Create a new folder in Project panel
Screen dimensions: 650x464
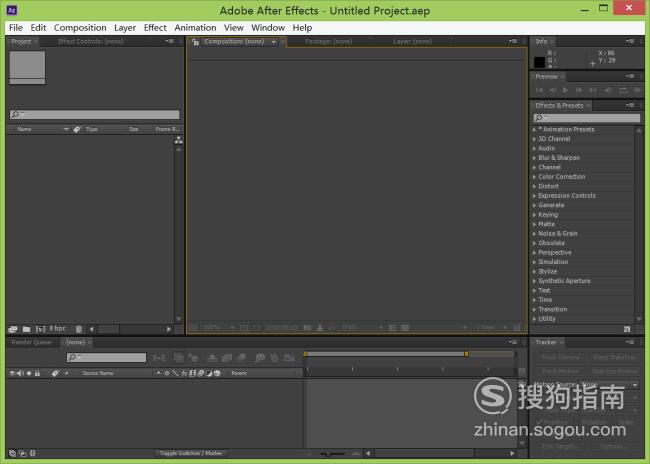(27, 329)
